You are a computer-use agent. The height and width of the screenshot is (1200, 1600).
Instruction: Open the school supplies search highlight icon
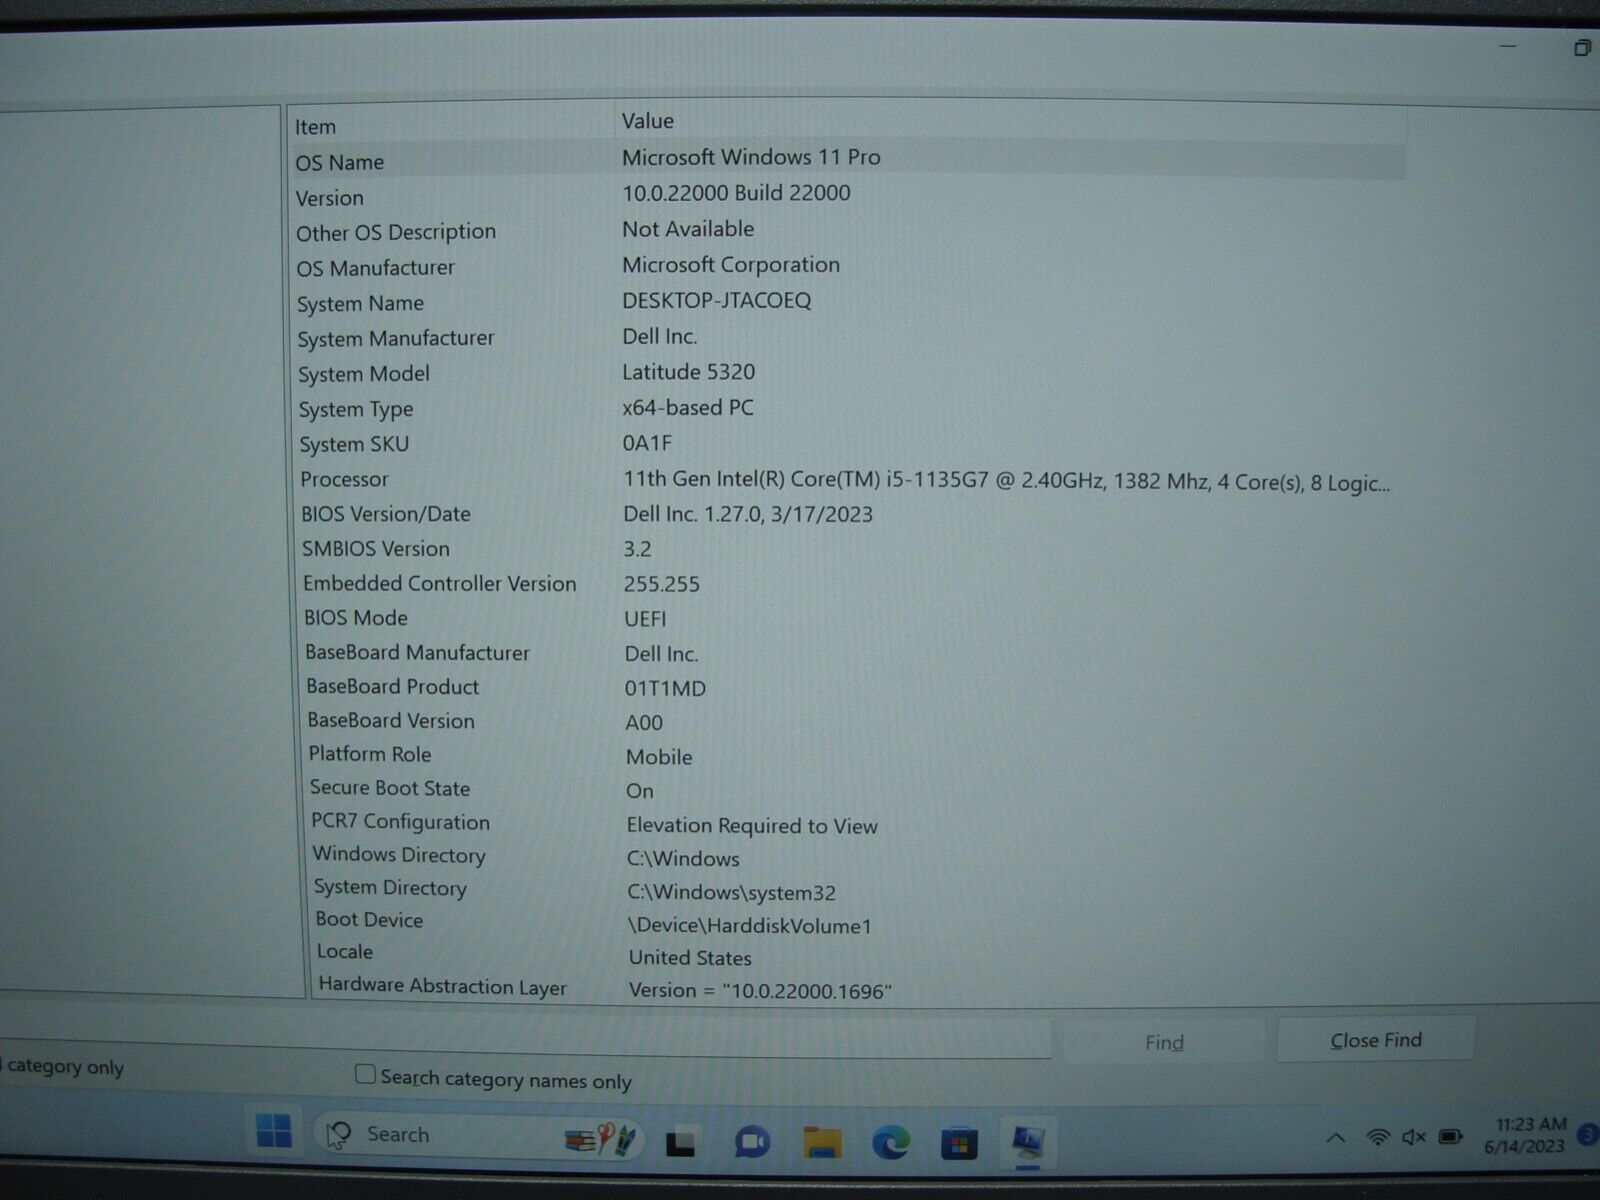click(x=600, y=1139)
